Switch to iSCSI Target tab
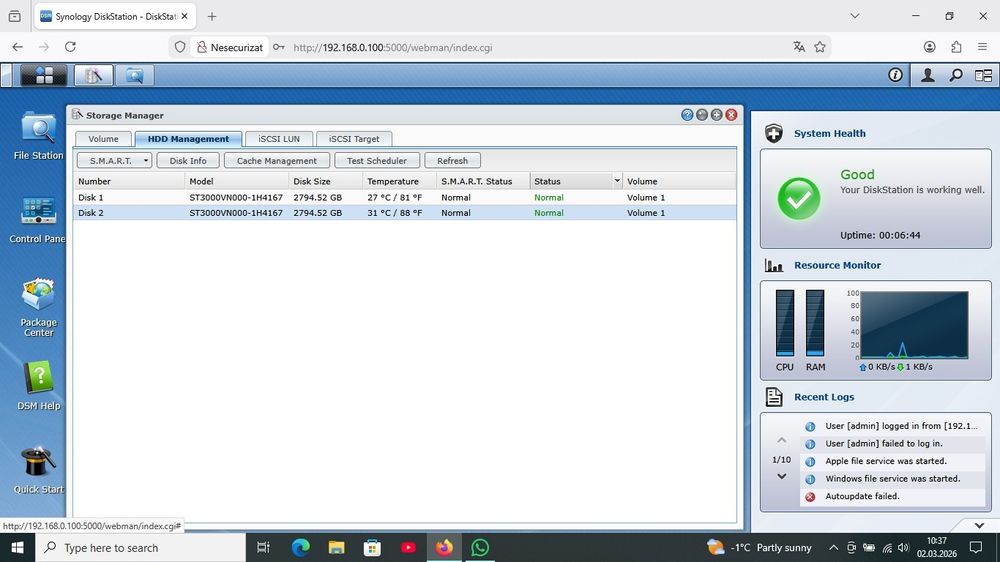 point(353,138)
